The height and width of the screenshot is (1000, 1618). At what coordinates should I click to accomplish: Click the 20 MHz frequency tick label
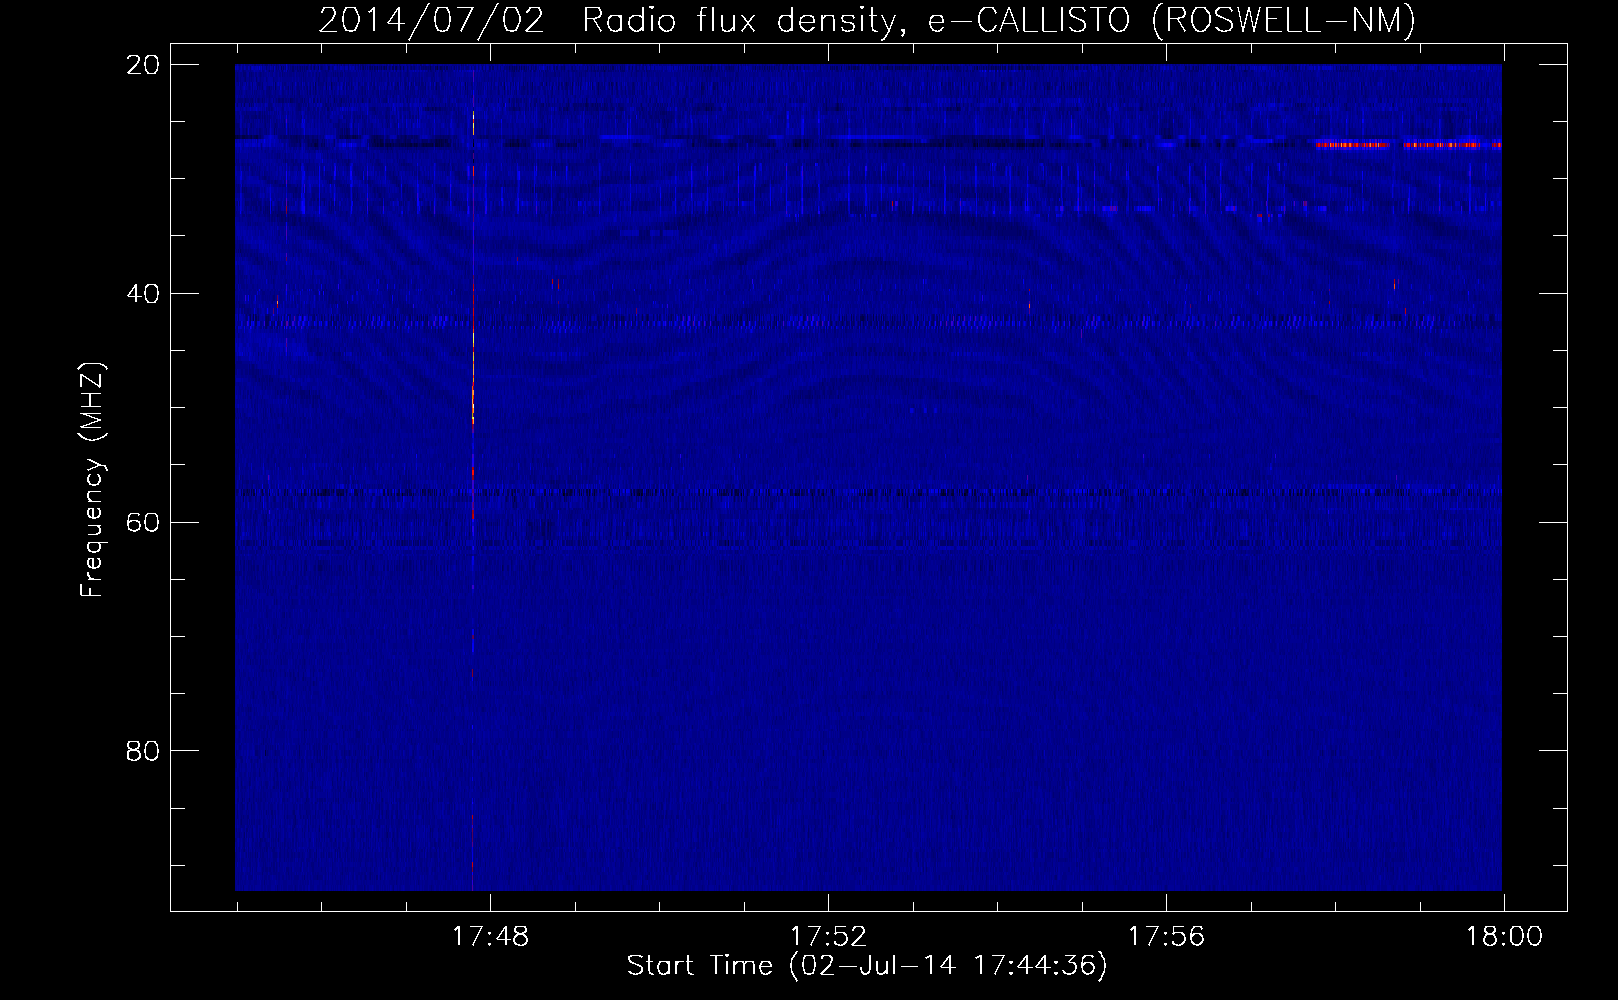tap(143, 65)
